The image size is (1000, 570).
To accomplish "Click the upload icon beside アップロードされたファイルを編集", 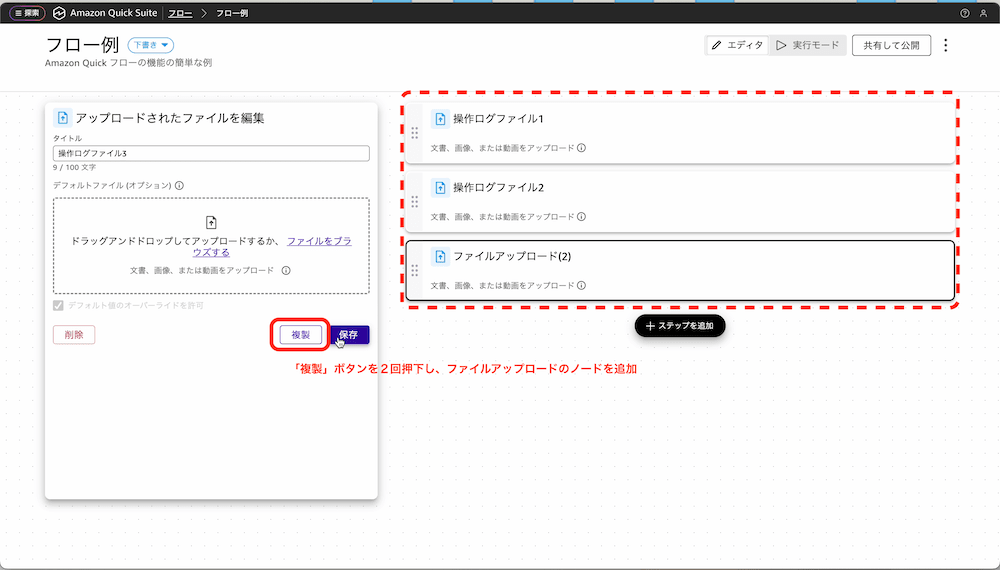I will coord(62,117).
